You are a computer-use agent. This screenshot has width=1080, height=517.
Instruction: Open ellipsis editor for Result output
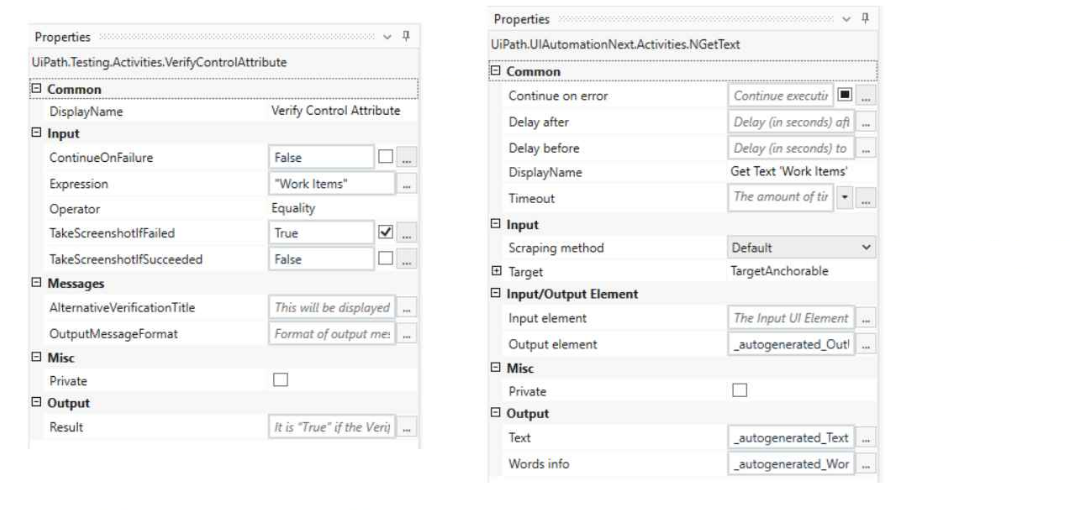406,428
